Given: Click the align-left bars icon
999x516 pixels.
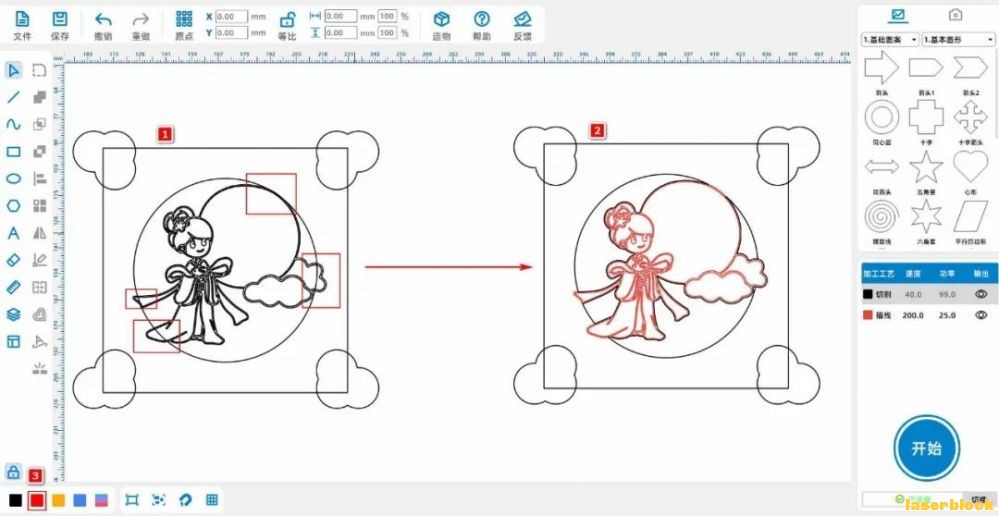Looking at the screenshot, I should point(40,179).
